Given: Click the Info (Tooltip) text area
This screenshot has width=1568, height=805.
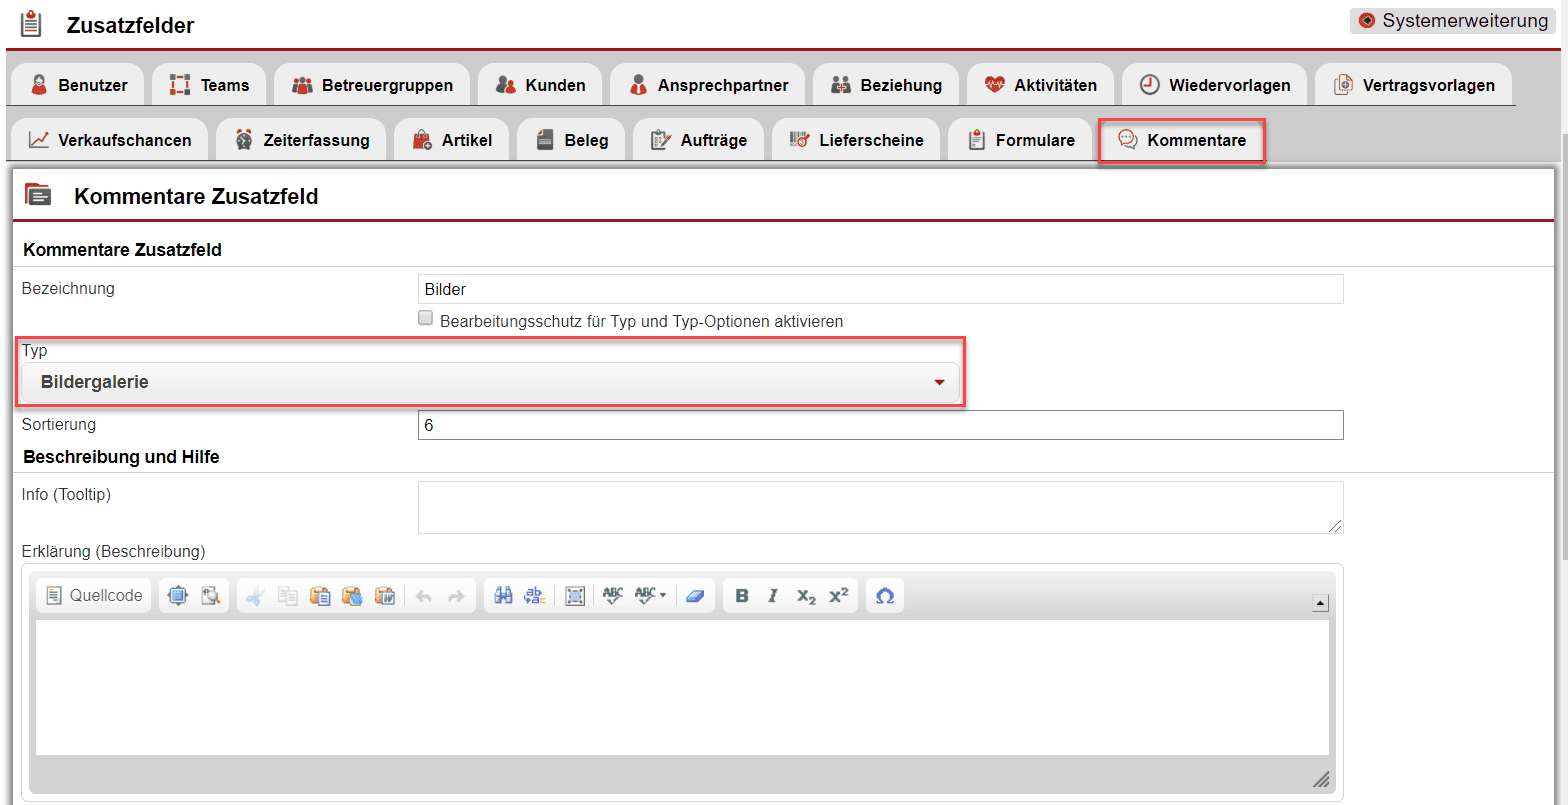Looking at the screenshot, I should (880, 507).
